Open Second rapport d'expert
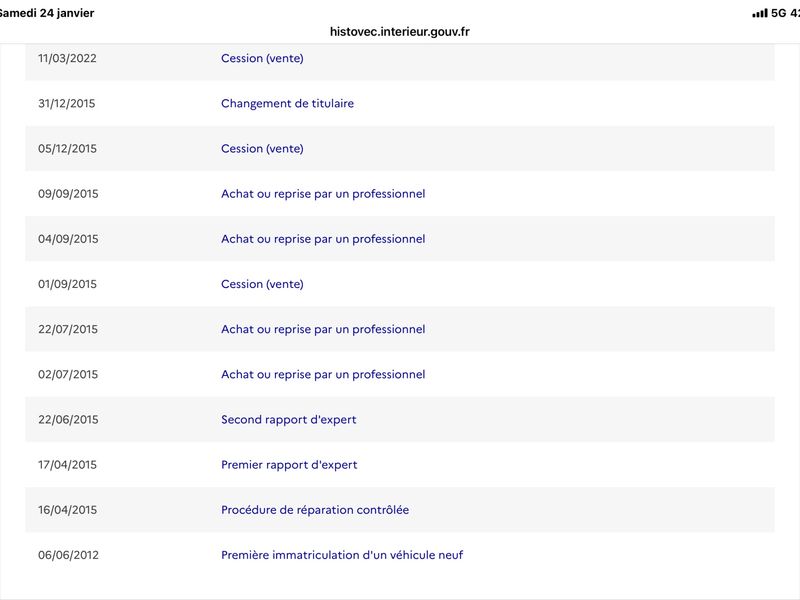800x600 pixels. click(288, 420)
